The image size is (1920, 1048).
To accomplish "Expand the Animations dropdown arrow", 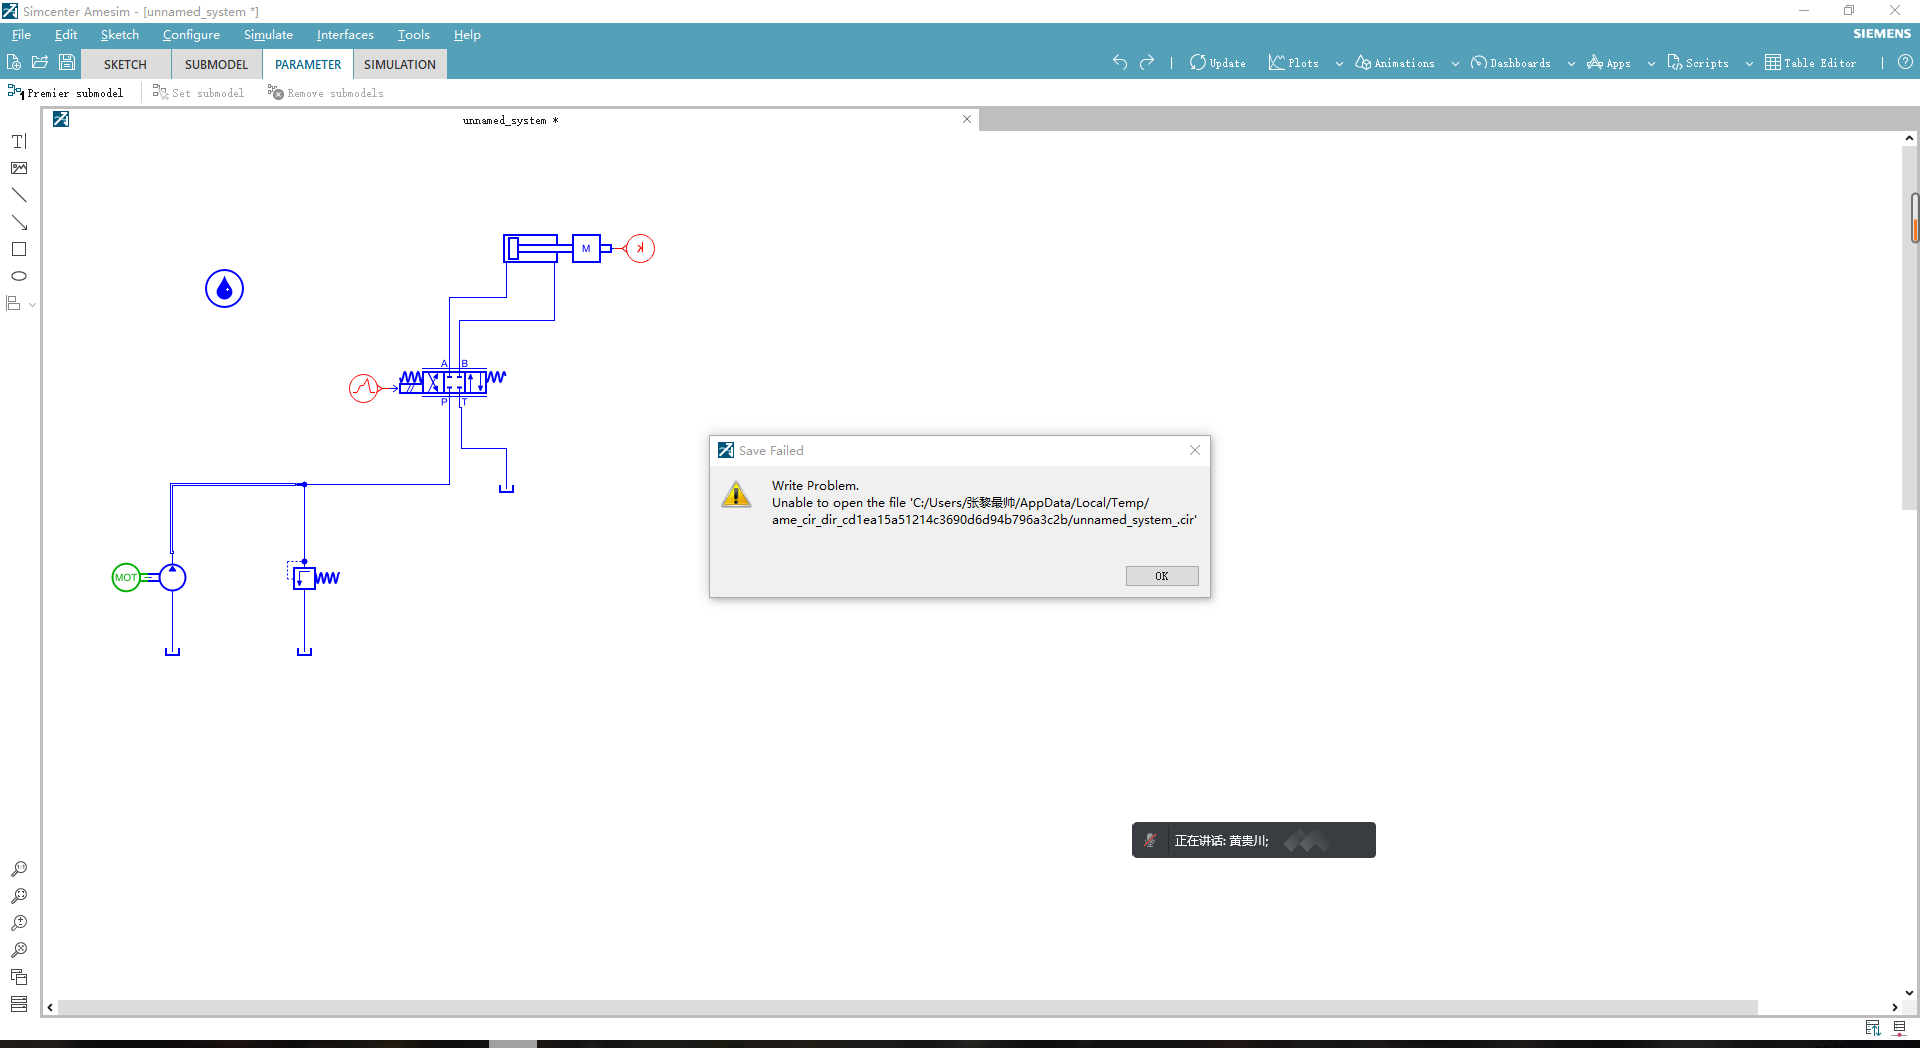I will pos(1455,64).
